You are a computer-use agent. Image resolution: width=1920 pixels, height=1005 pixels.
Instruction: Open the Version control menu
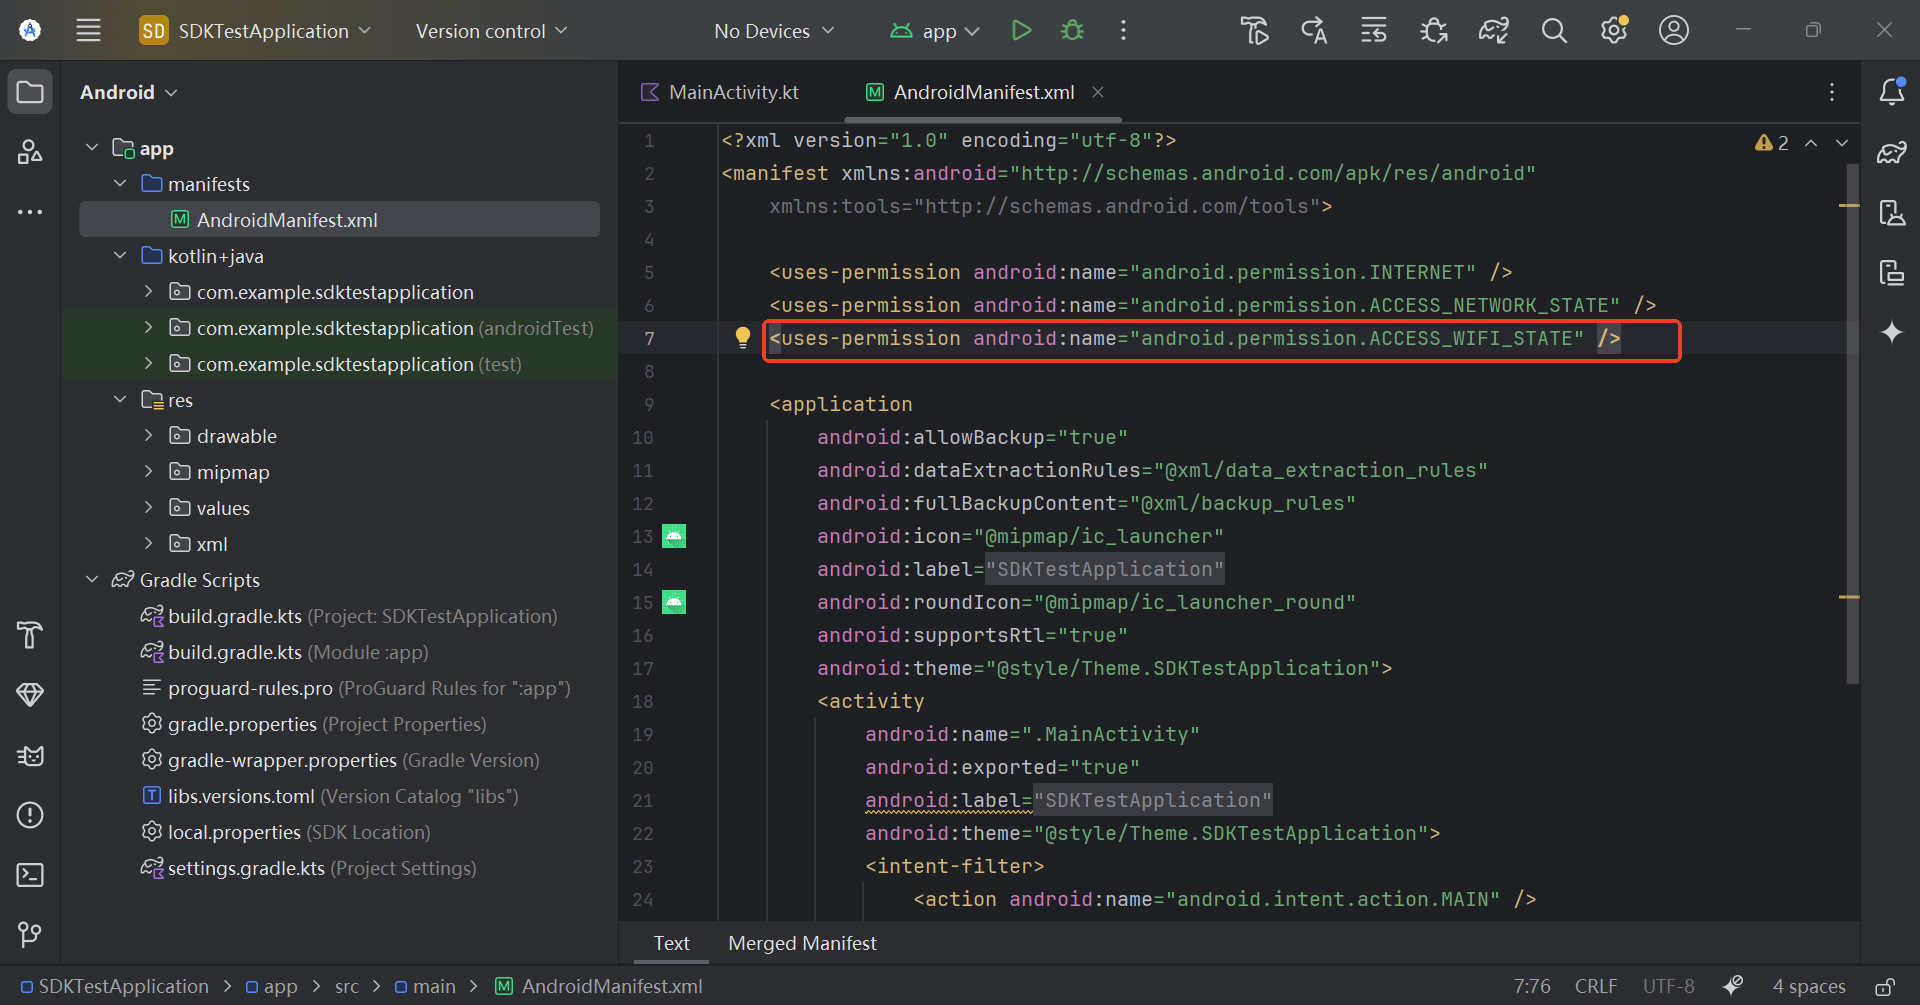coord(490,30)
